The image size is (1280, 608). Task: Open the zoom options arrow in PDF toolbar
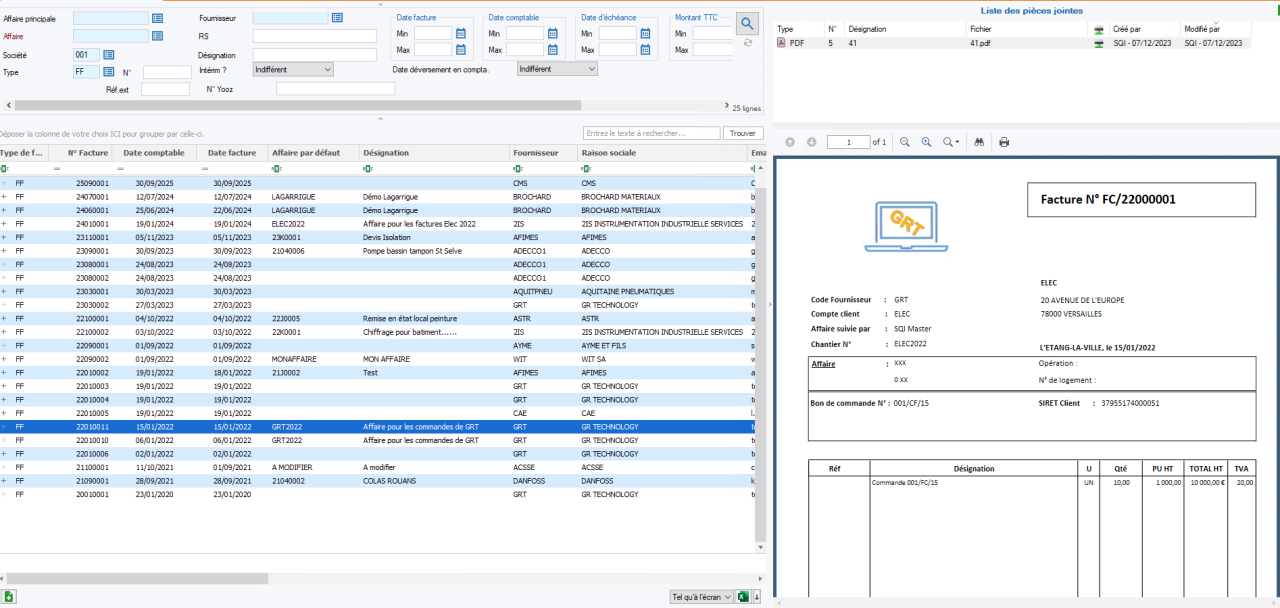point(957,142)
